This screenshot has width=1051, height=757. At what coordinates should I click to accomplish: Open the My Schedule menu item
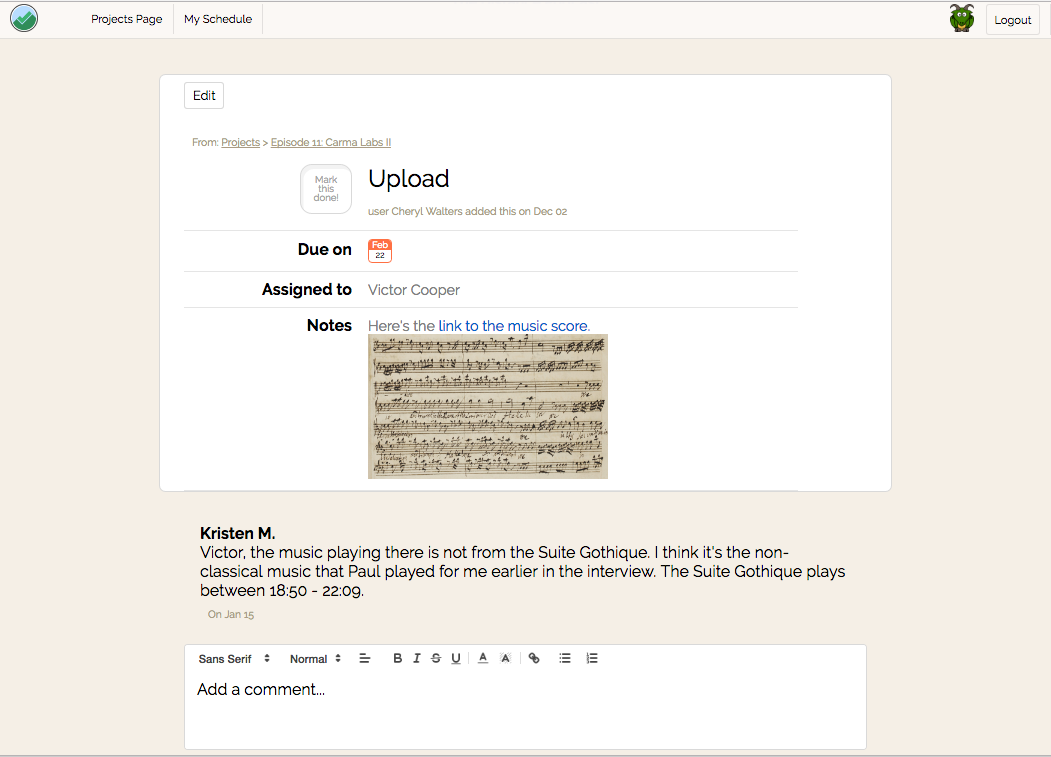(218, 19)
